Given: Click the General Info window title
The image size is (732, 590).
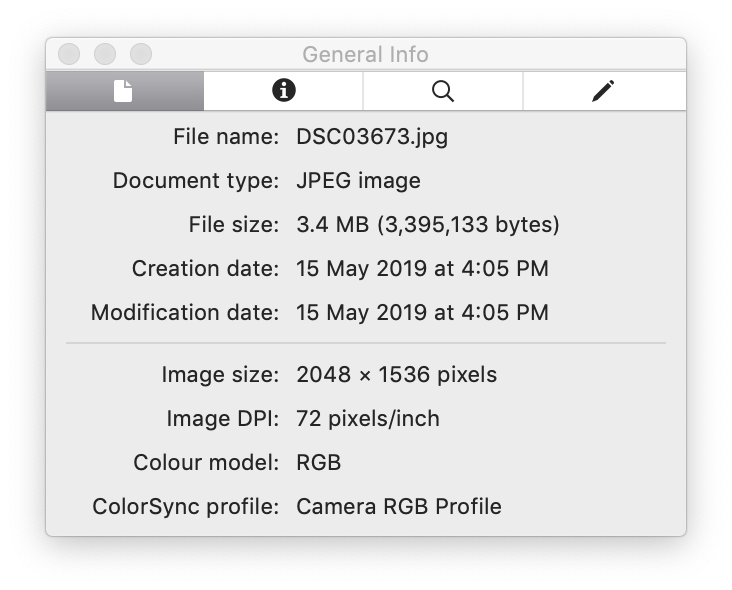Looking at the screenshot, I should (x=365, y=54).
